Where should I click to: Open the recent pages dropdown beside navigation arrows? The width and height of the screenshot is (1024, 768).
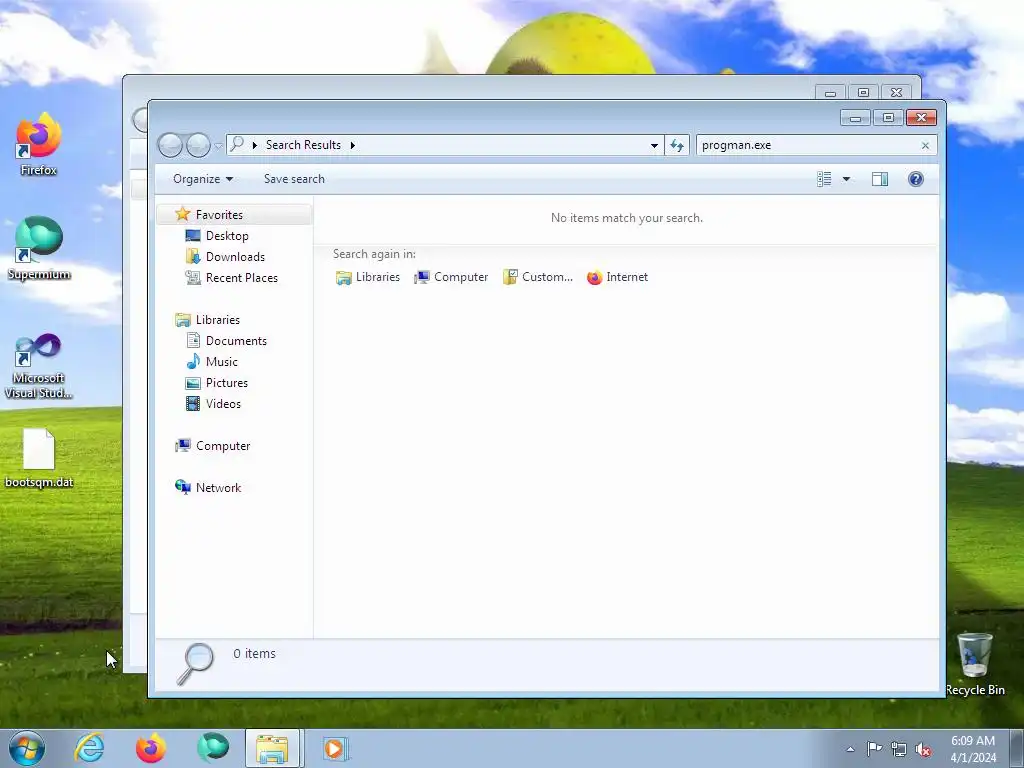(218, 146)
